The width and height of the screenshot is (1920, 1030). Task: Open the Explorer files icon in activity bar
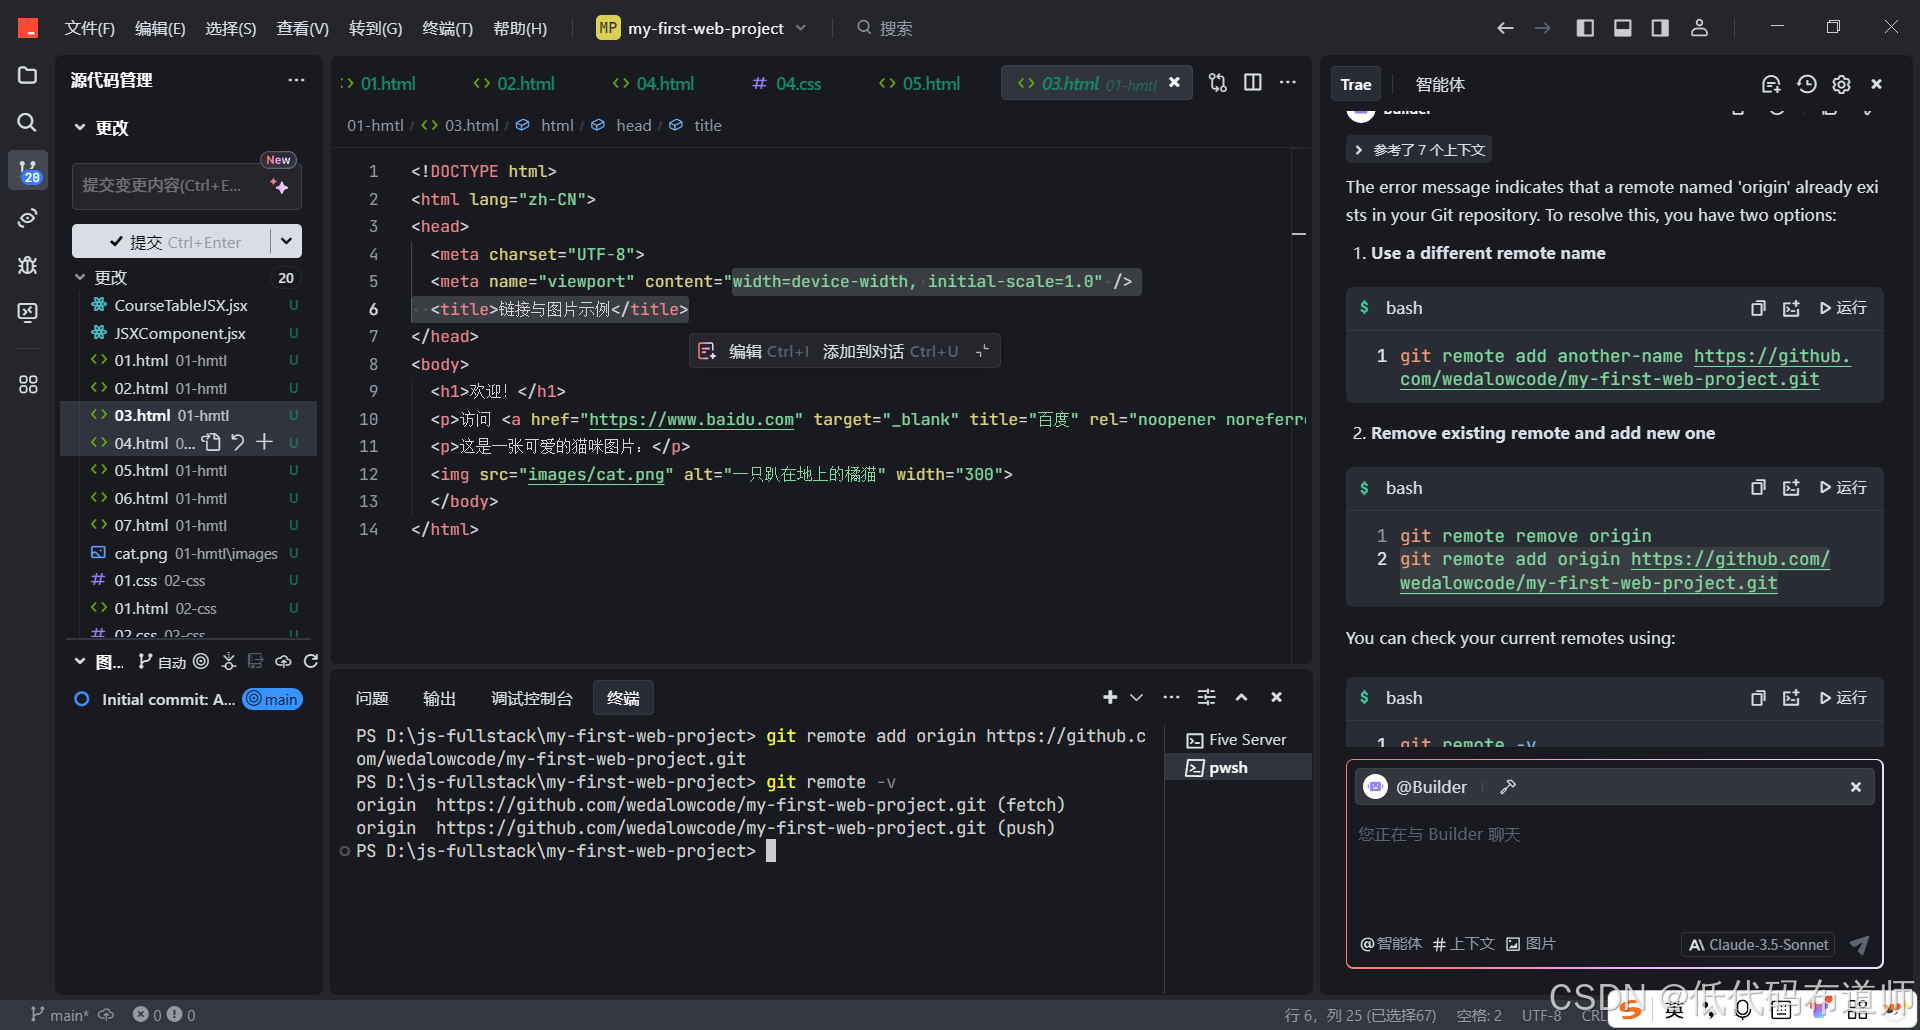(27, 76)
